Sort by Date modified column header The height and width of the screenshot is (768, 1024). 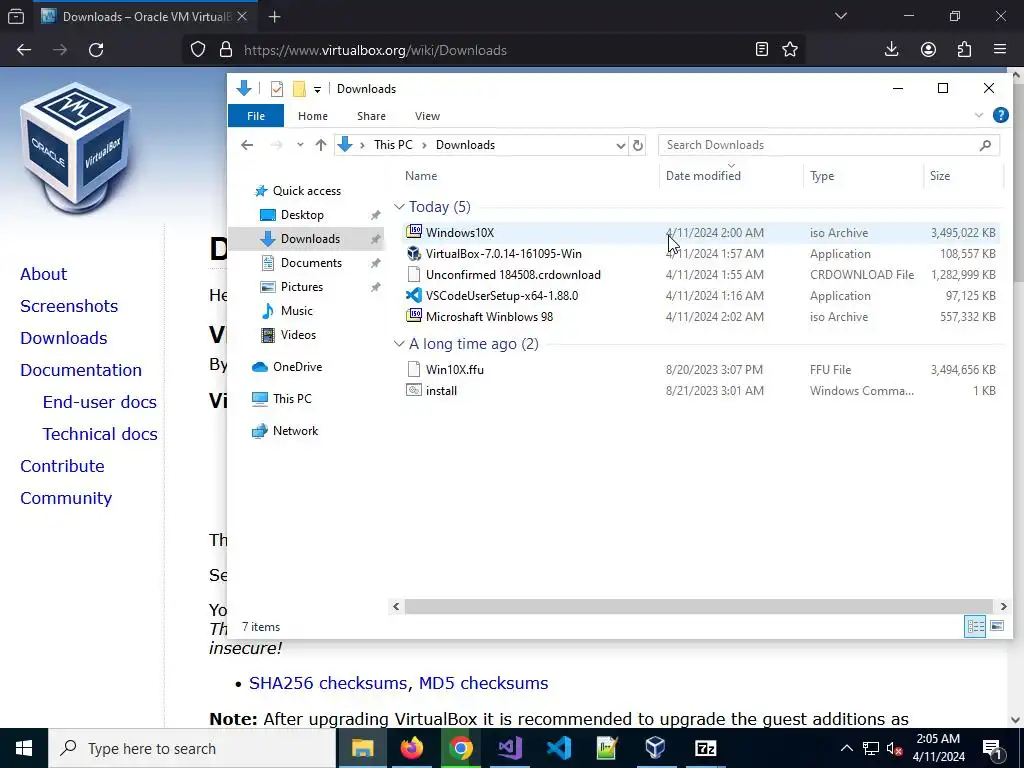703,176
